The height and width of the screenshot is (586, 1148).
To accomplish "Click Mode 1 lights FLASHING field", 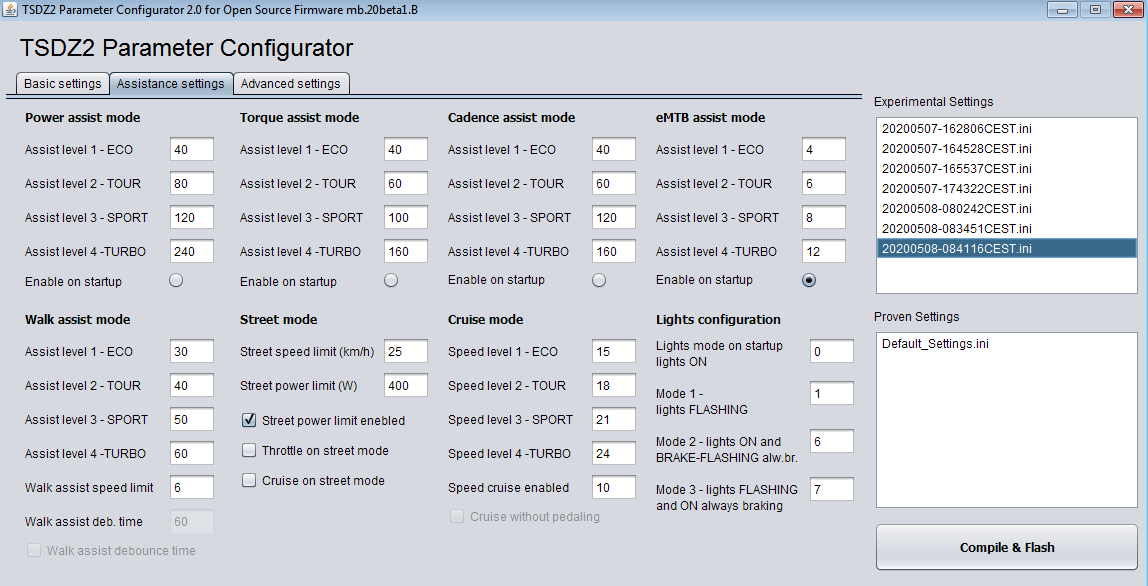I will pos(832,393).
